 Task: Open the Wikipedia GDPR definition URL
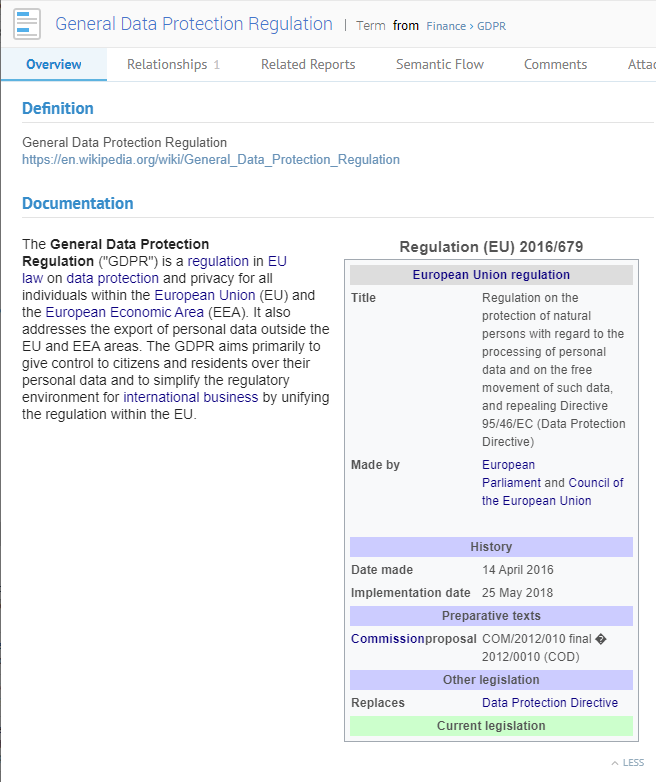tap(211, 159)
